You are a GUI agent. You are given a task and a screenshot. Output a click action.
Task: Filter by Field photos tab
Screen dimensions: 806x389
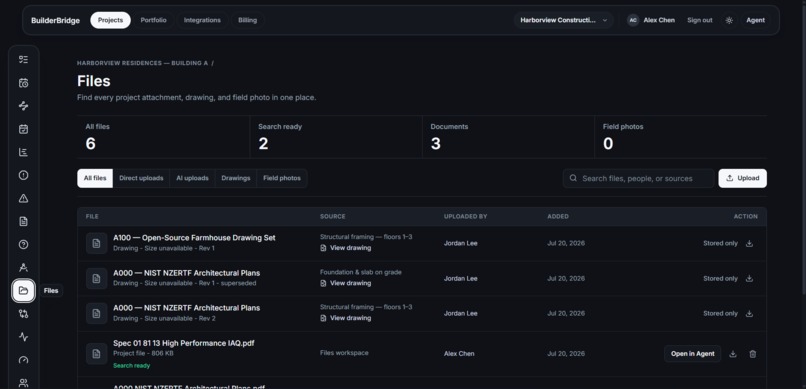pos(282,178)
